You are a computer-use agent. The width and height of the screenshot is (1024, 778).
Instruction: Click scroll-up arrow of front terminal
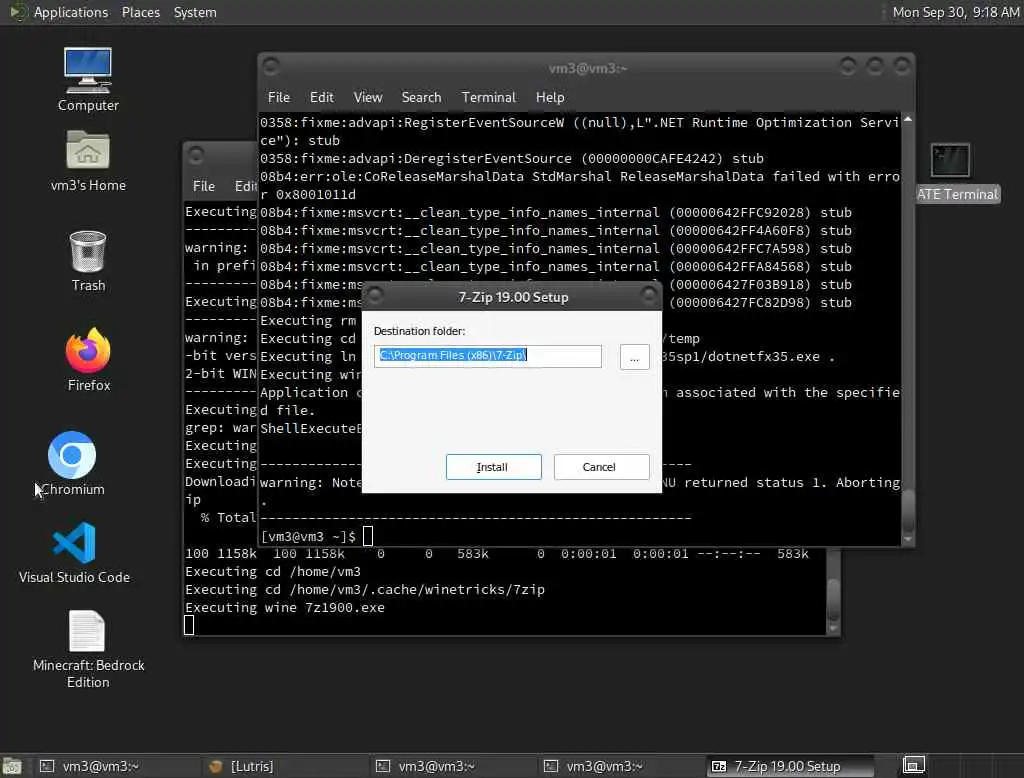tap(908, 120)
